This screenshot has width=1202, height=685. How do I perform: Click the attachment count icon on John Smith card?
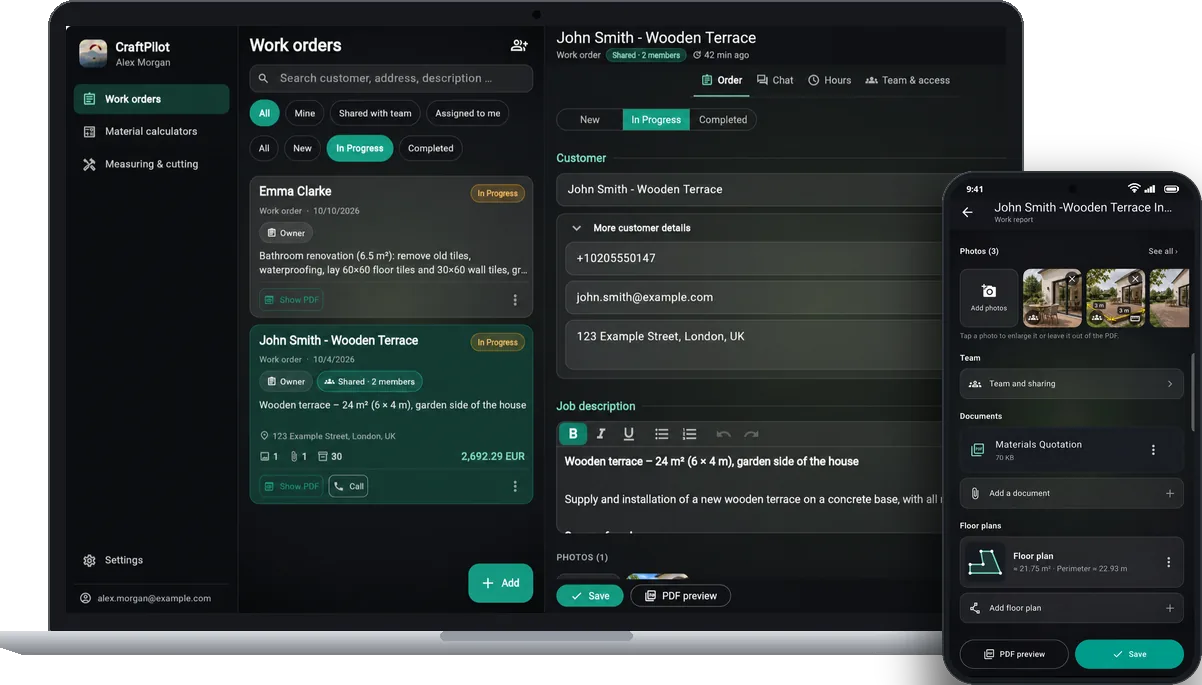(294, 456)
